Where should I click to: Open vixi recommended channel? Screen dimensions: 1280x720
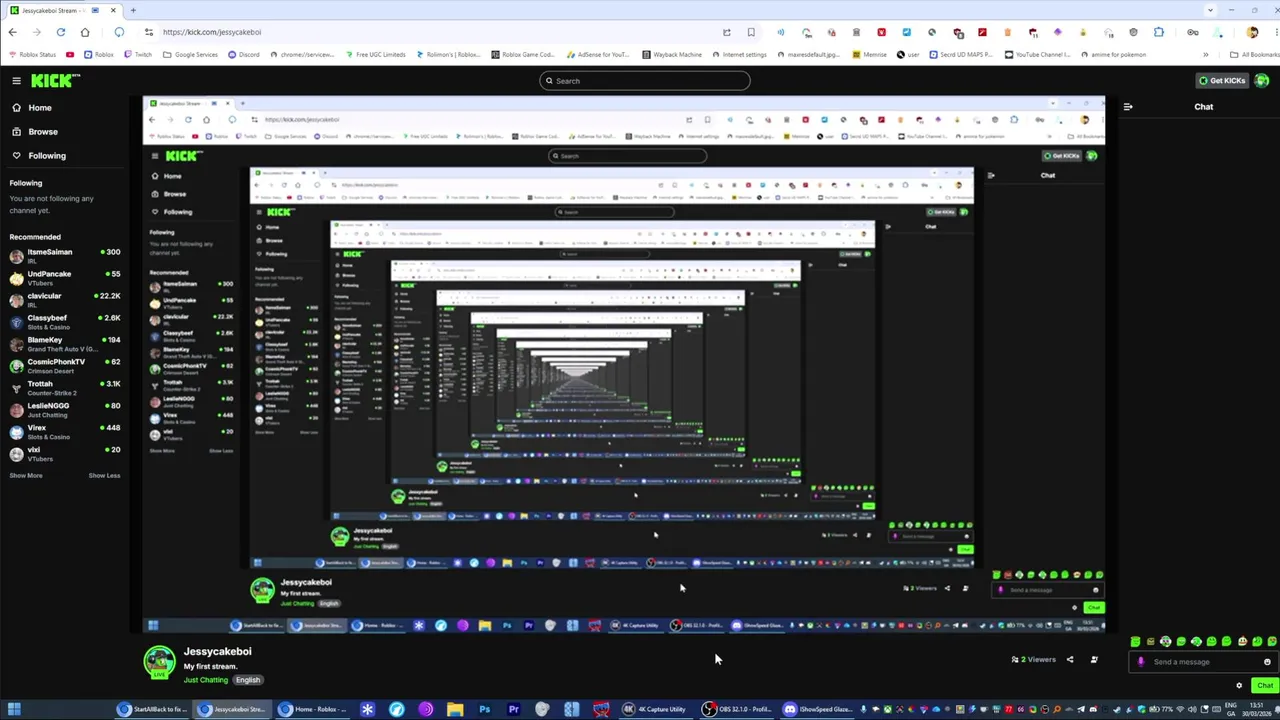64,453
